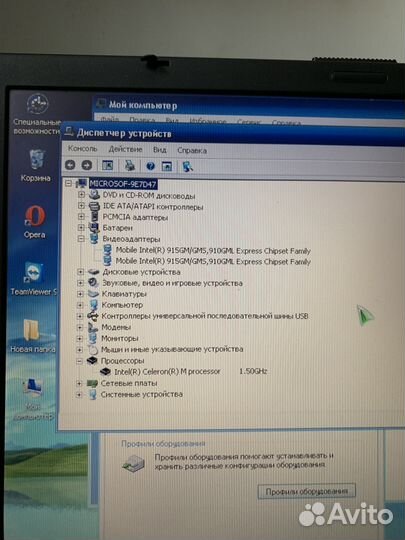The height and width of the screenshot is (540, 405).
Task: Expand the Батареи node
Action: click(x=81, y=227)
